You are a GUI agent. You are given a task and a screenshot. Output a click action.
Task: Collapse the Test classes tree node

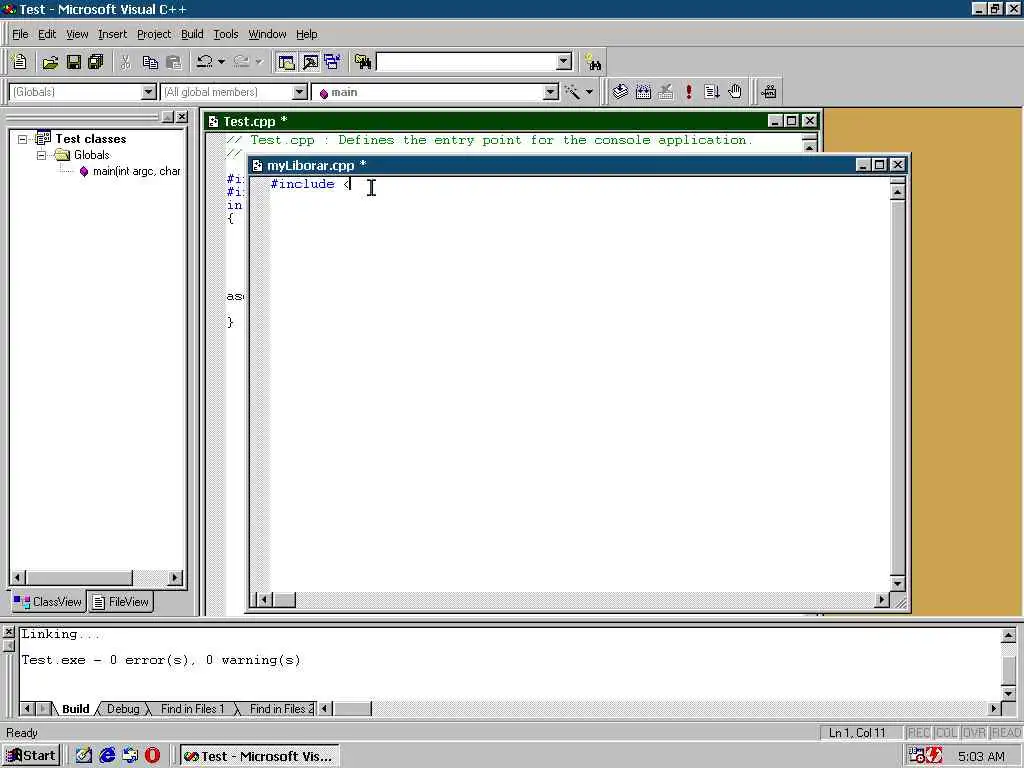point(22,139)
